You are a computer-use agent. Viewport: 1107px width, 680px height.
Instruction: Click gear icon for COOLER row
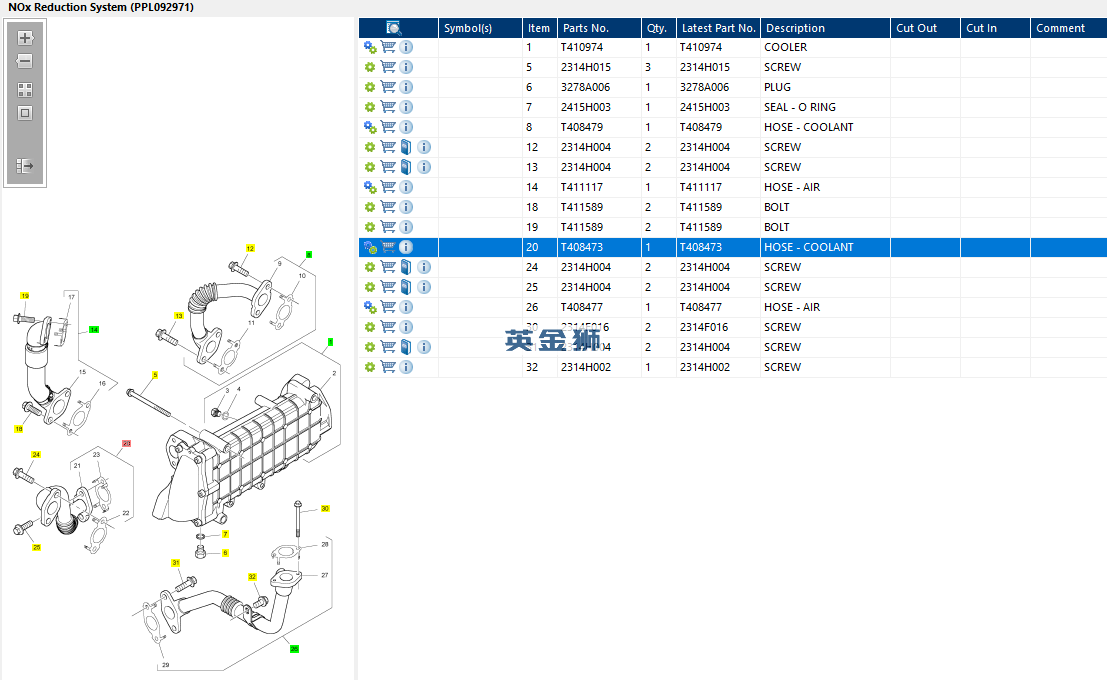coord(370,47)
